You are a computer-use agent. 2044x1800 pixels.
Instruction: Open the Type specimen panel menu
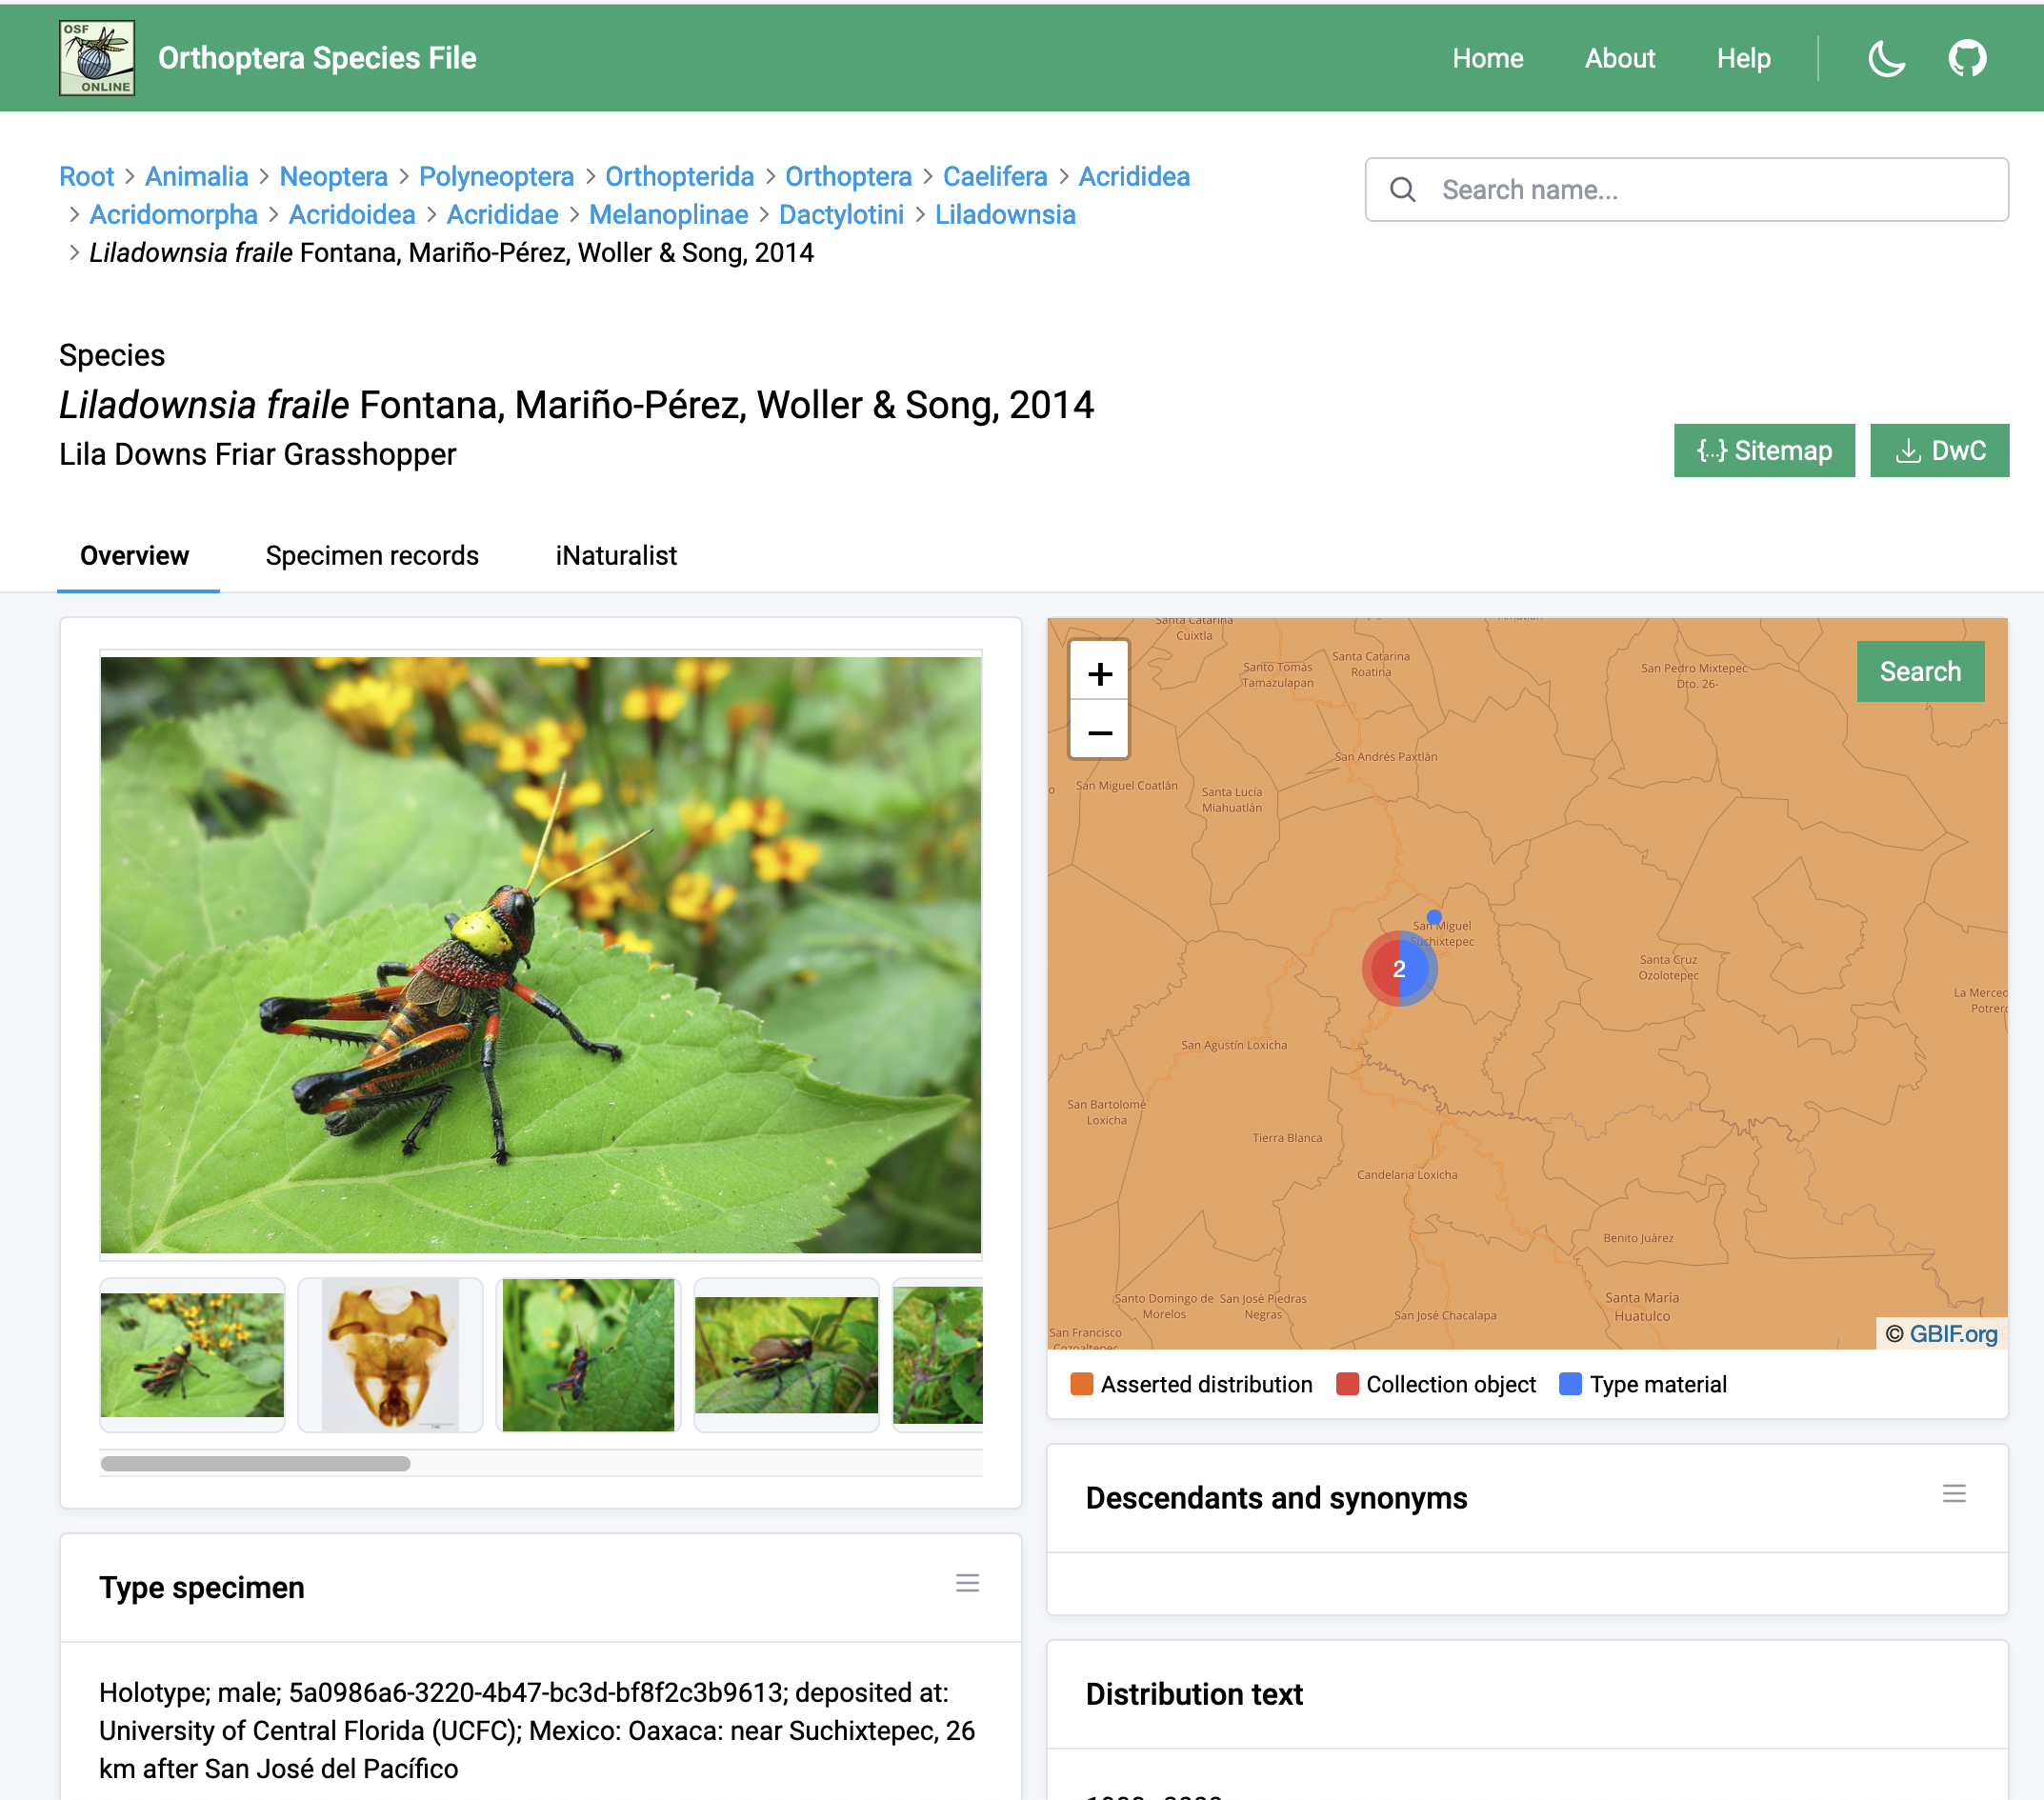pyautogui.click(x=966, y=1583)
